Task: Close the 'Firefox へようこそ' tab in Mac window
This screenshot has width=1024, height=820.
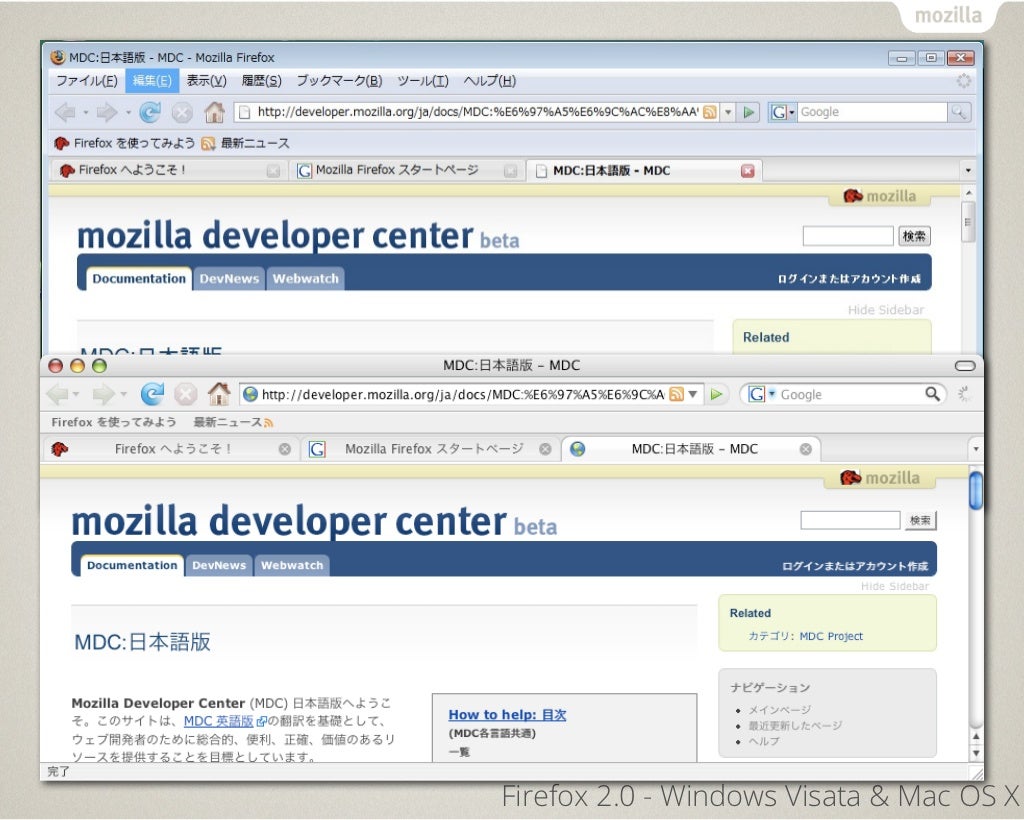Action: pyautogui.click(x=285, y=449)
